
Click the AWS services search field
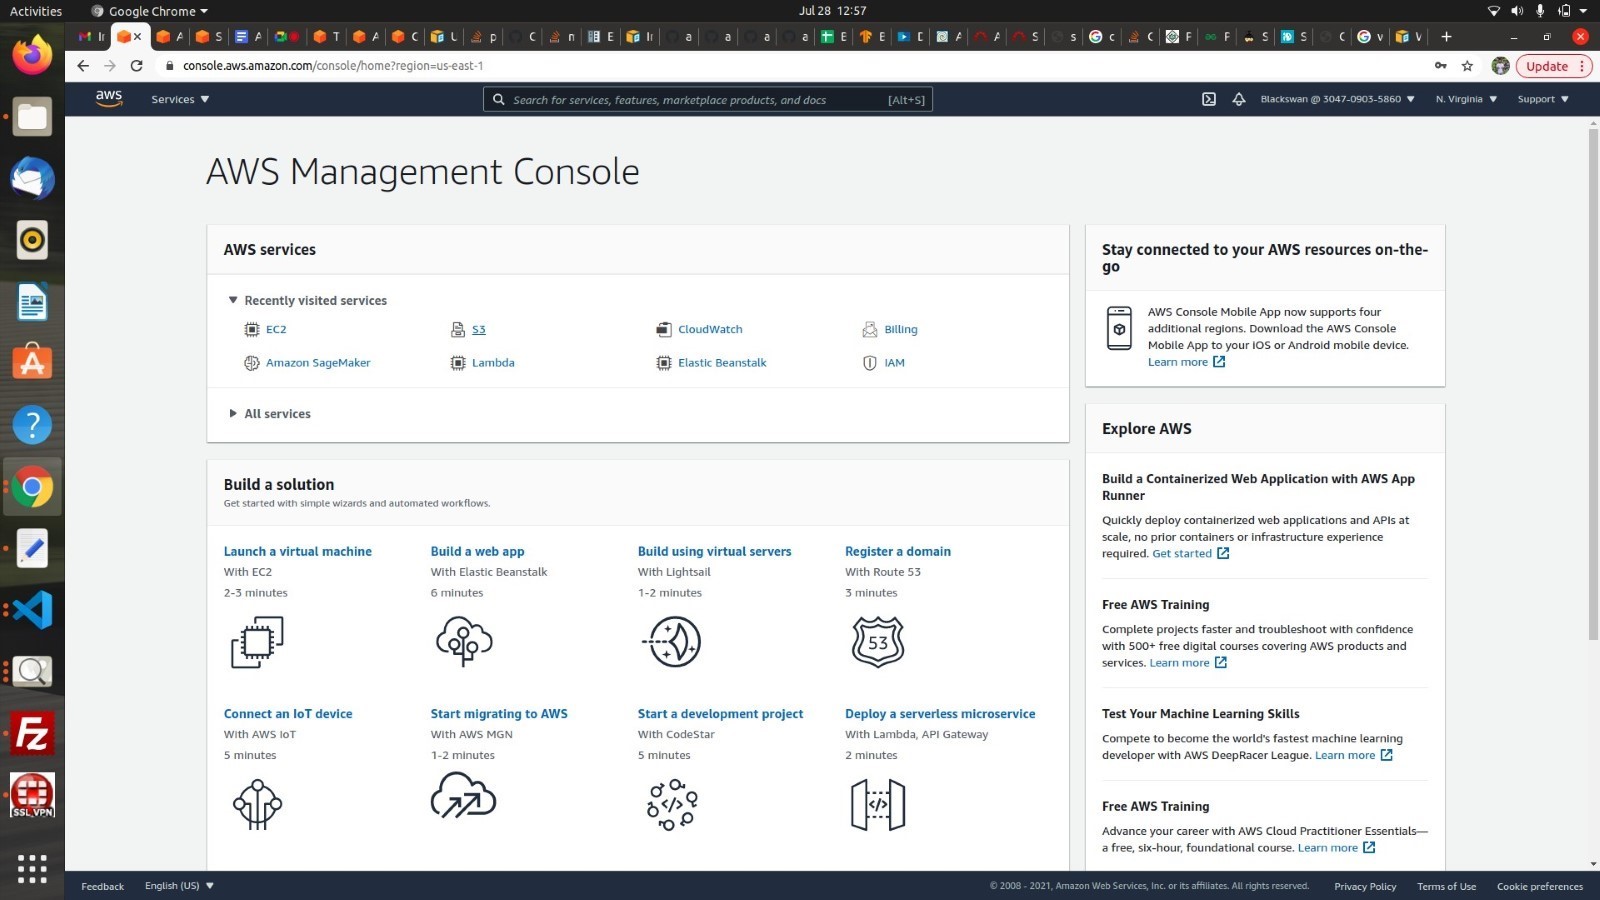point(708,99)
